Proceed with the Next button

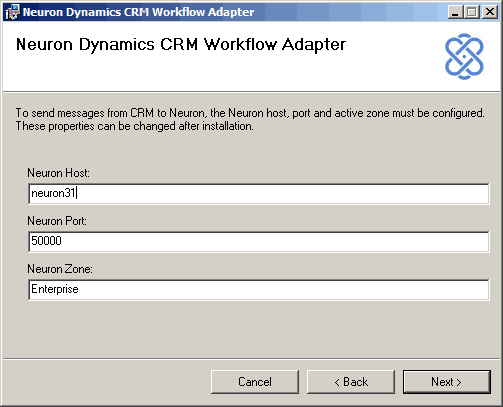click(x=447, y=382)
